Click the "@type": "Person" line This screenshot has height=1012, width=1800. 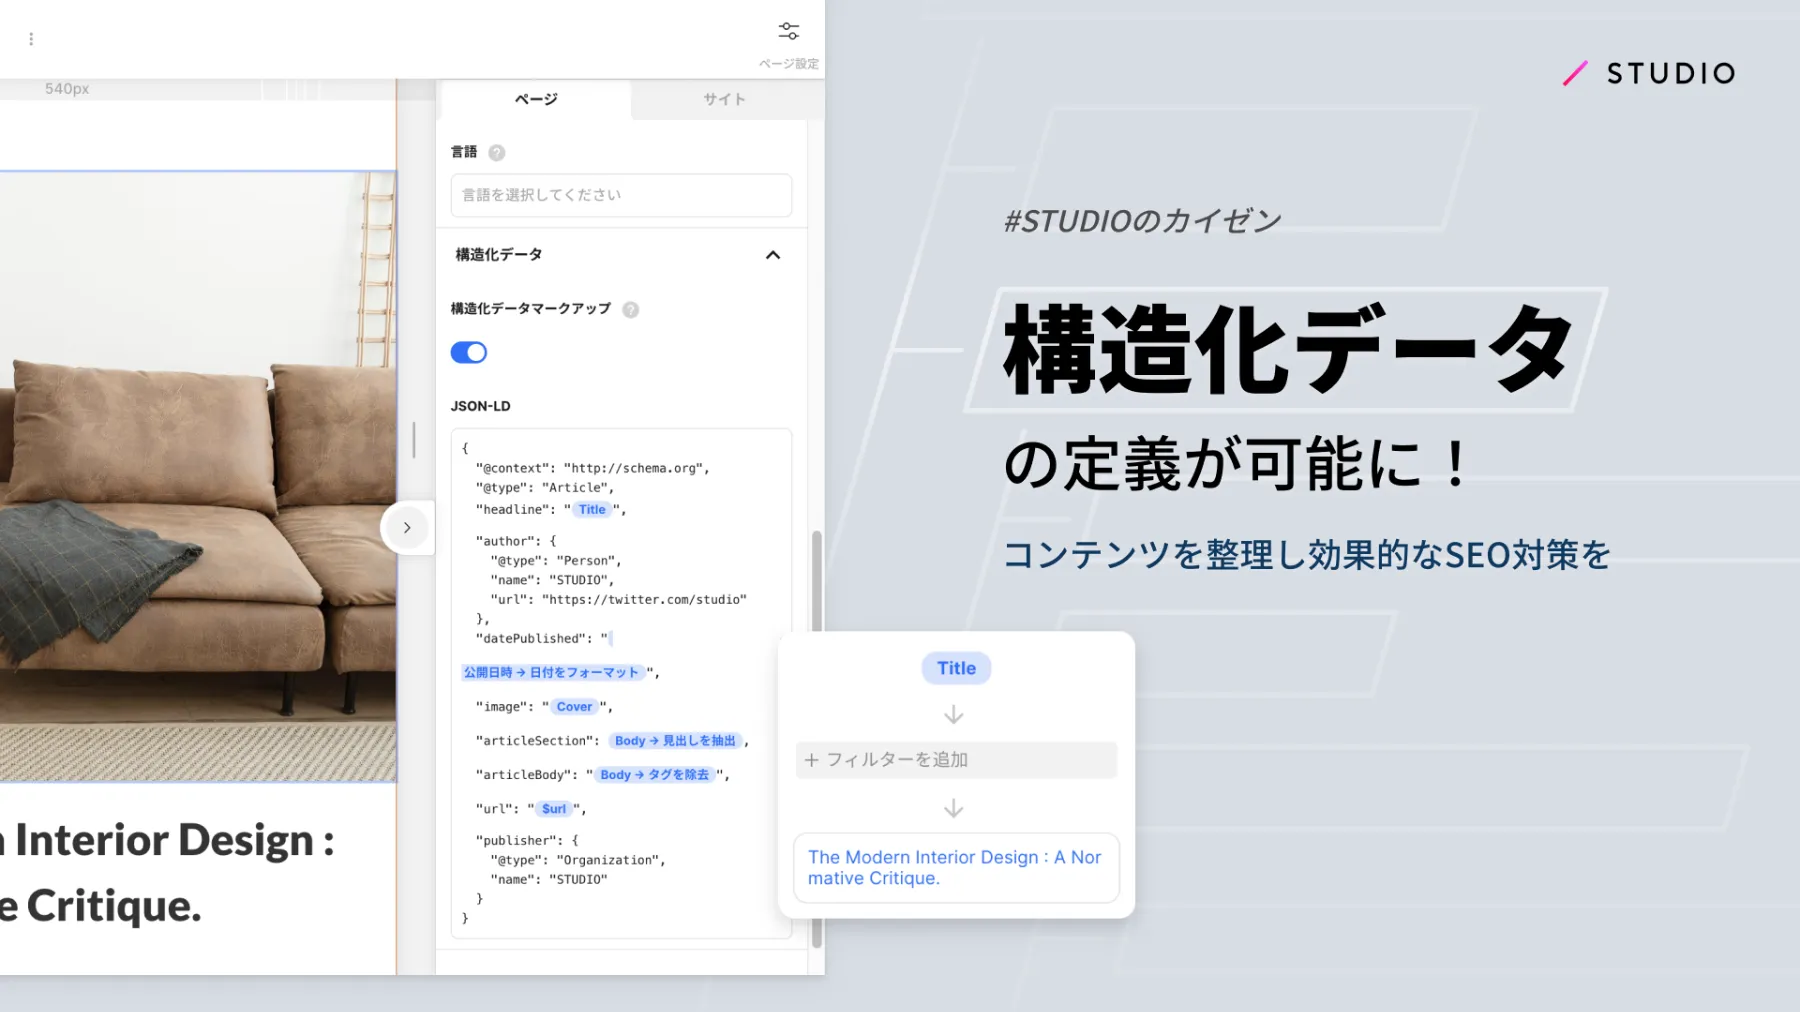pyautogui.click(x=556, y=561)
